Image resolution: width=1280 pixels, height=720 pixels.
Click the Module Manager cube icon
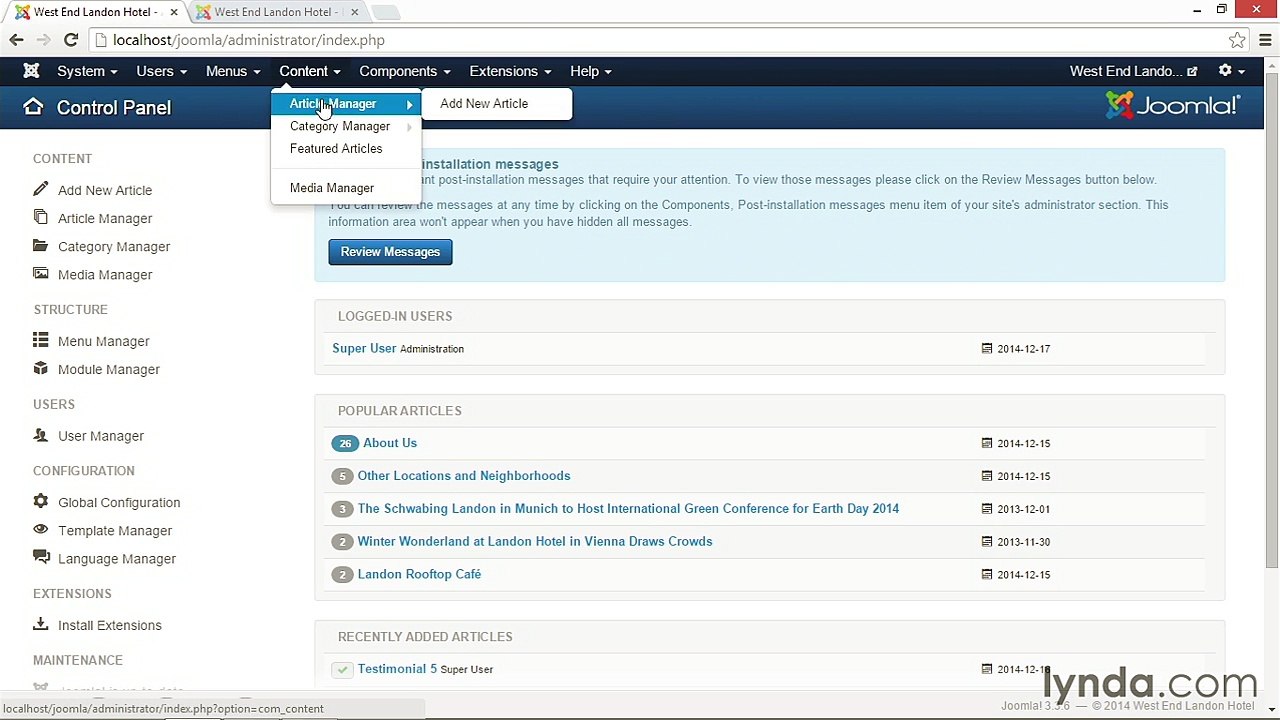pyautogui.click(x=40, y=368)
